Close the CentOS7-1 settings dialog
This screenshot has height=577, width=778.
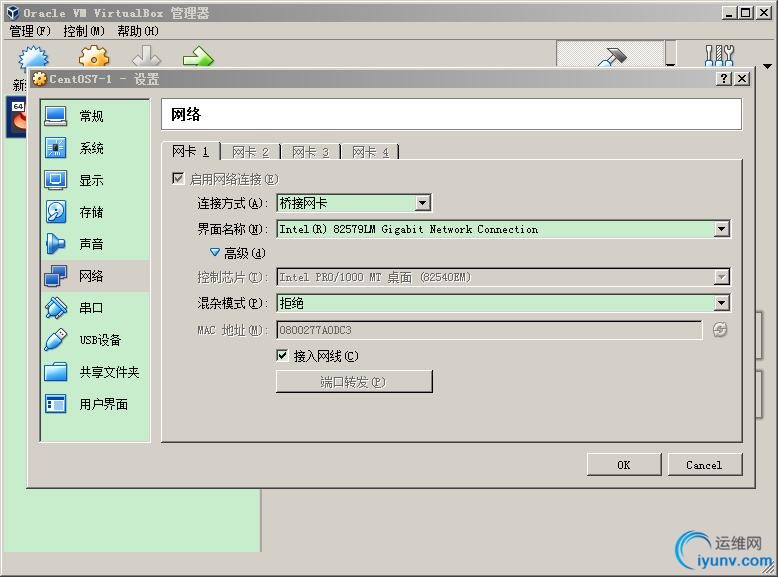[x=742, y=78]
